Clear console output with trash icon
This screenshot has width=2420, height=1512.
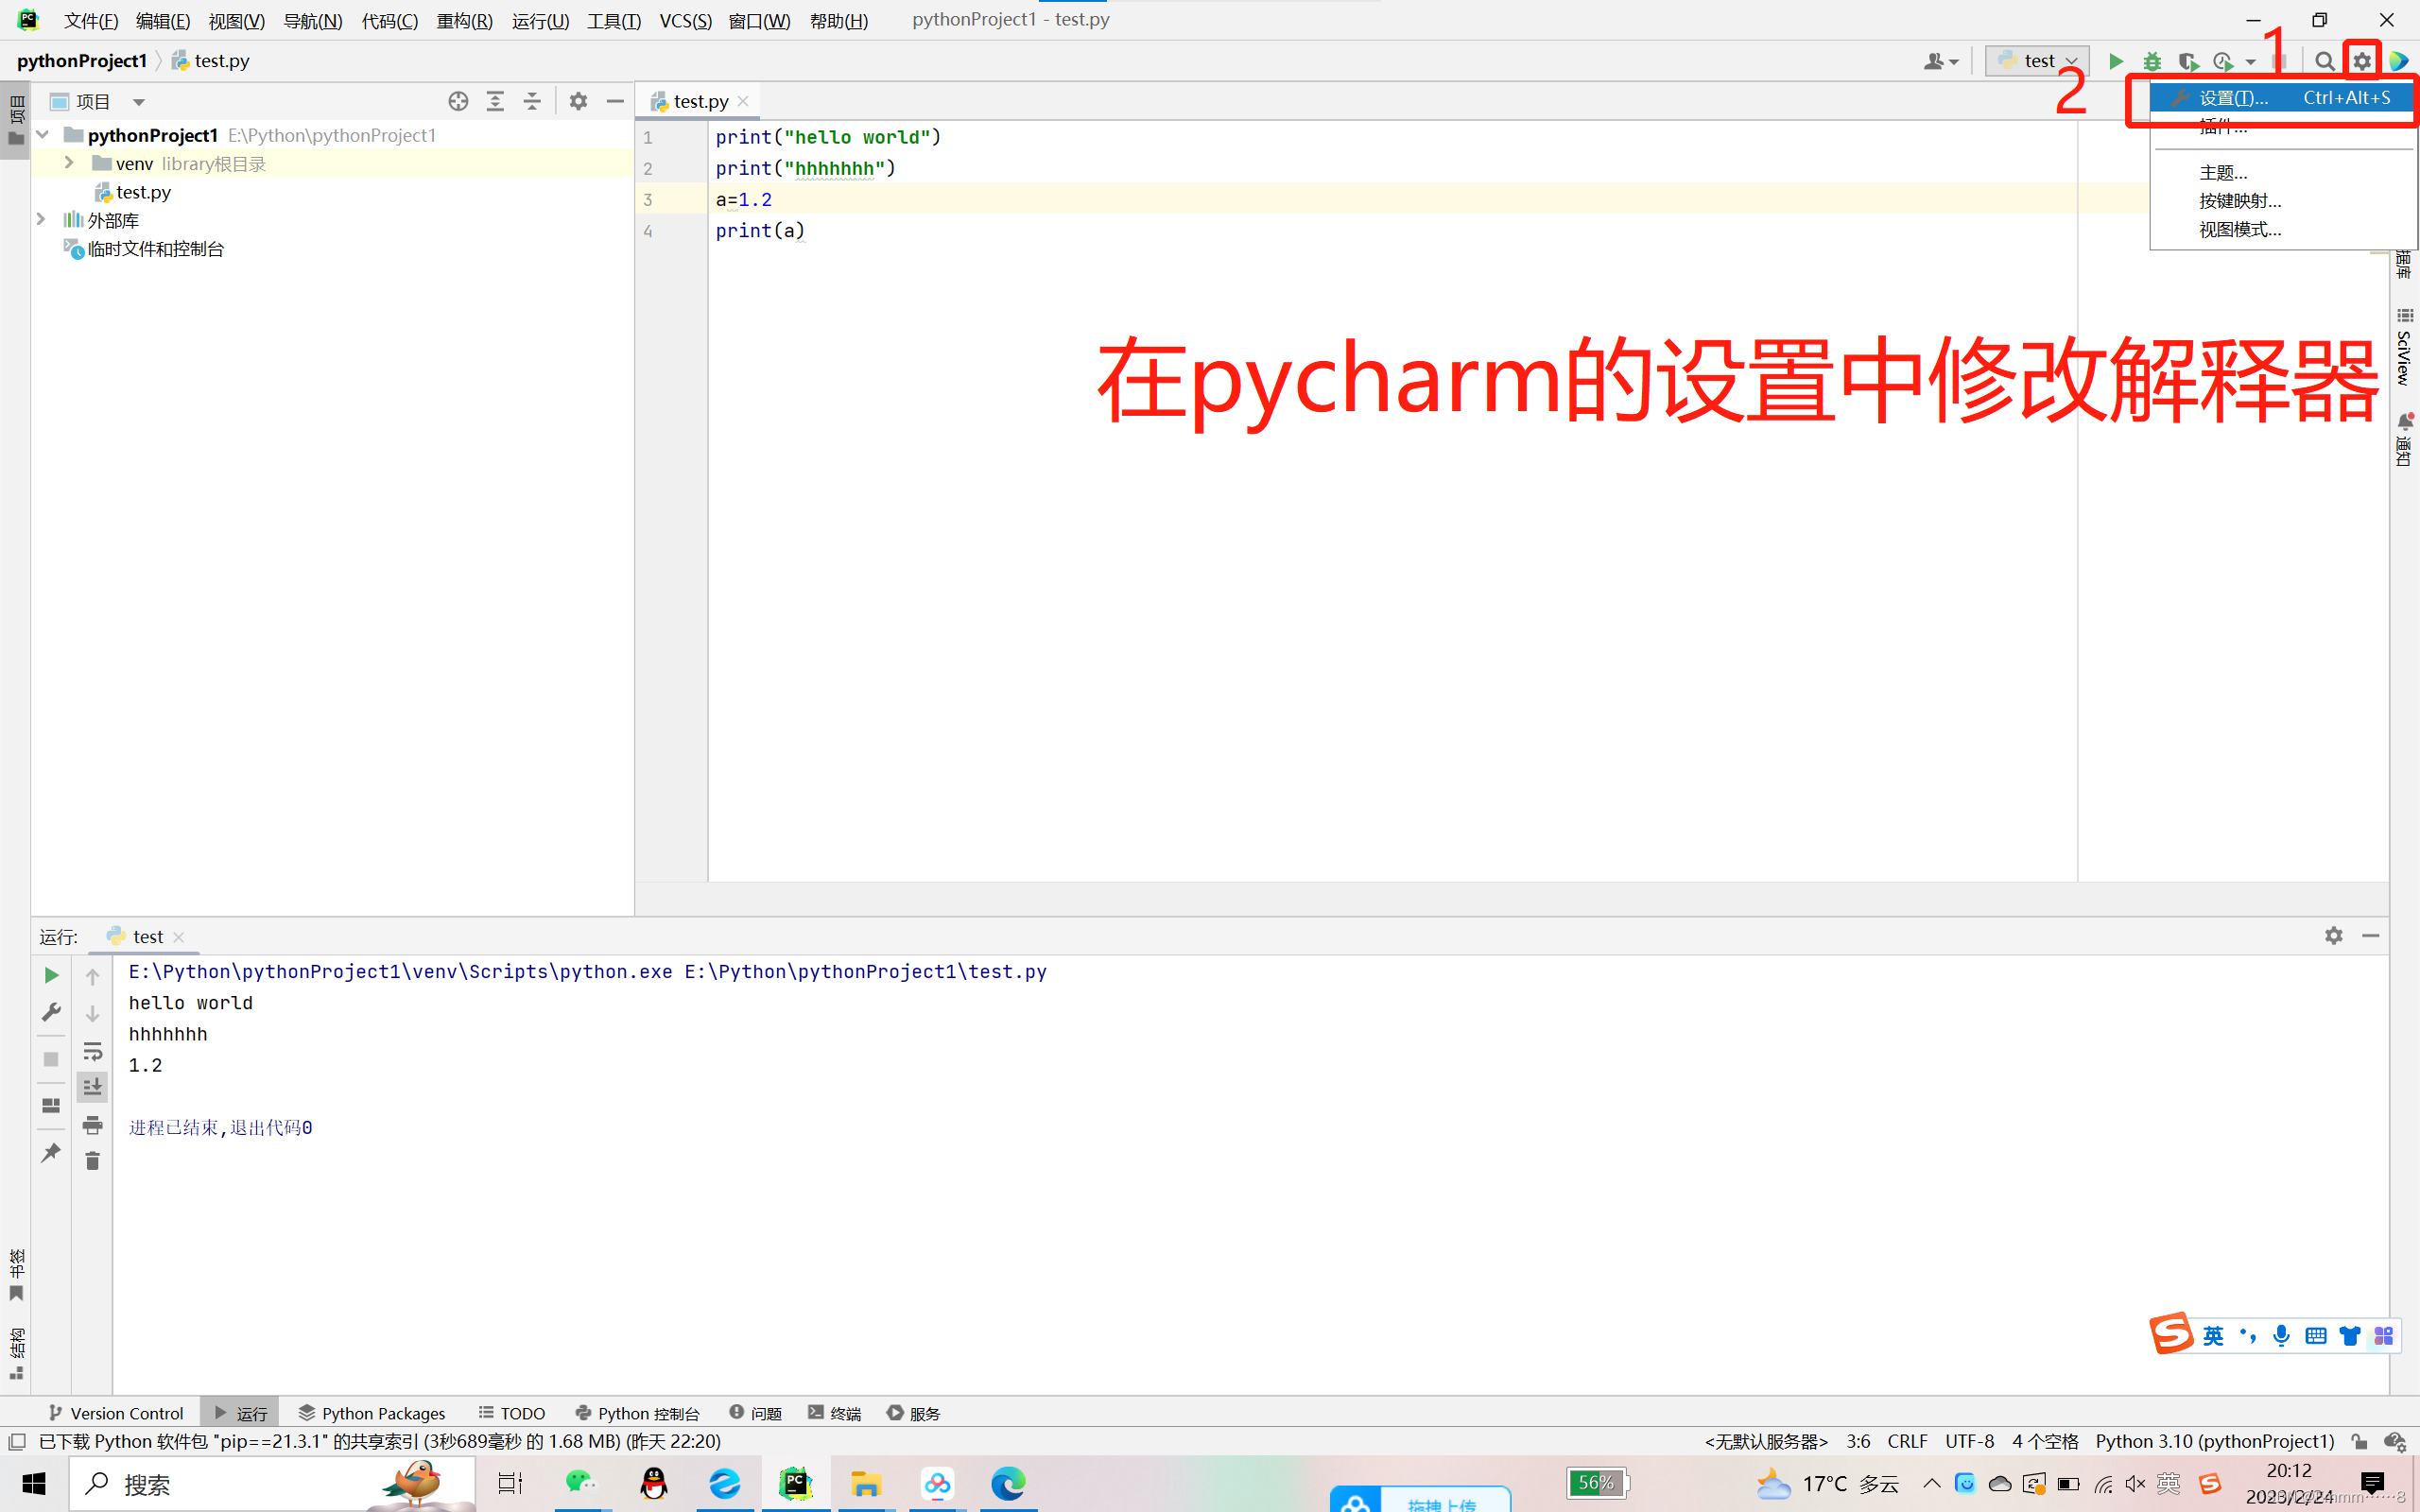92,1161
